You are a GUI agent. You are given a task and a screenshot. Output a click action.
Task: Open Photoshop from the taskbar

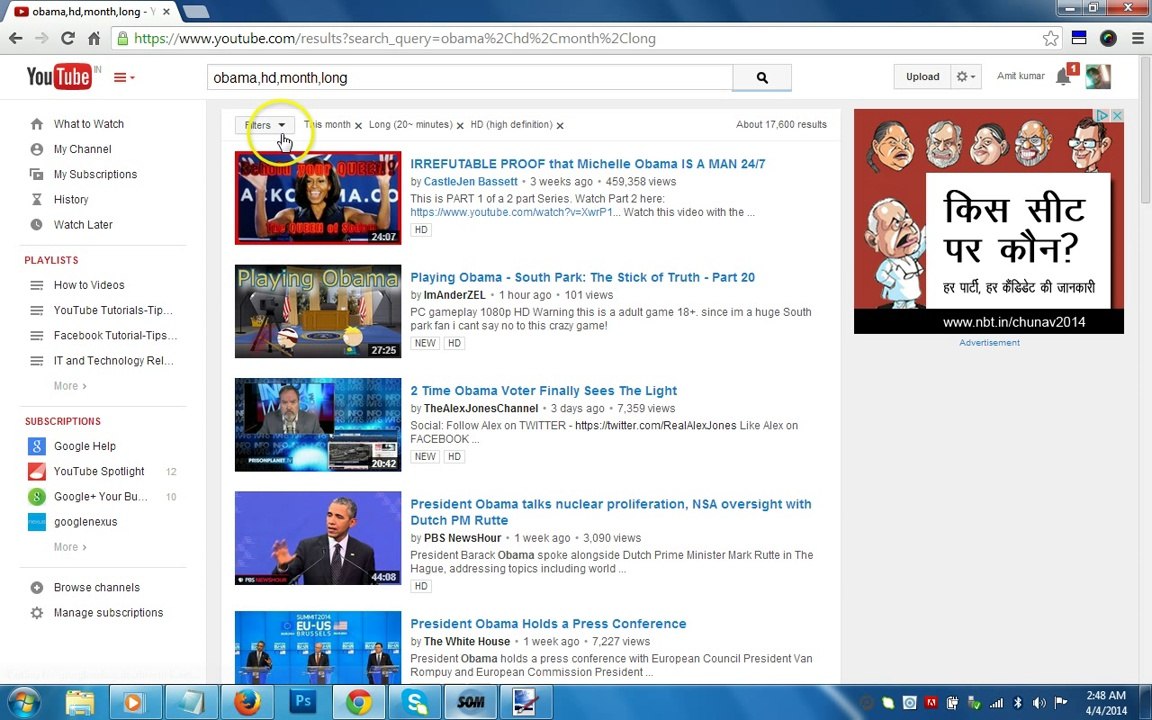(x=303, y=702)
